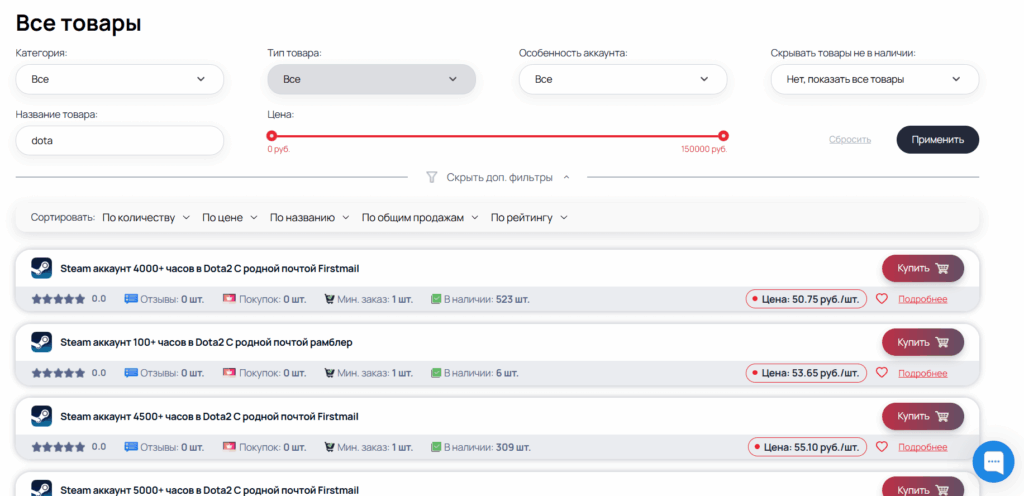Buy the 4500+ hours Dota2 account
The width and height of the screenshot is (1024, 496).
923,416
